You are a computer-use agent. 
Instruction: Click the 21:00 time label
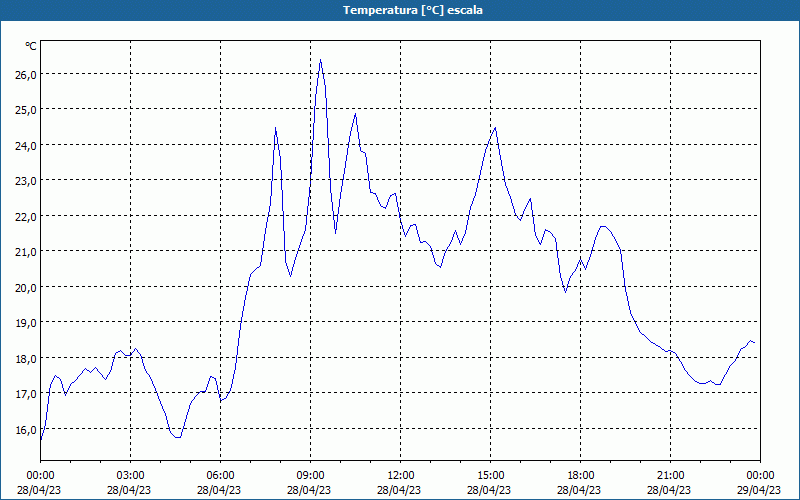[670, 476]
